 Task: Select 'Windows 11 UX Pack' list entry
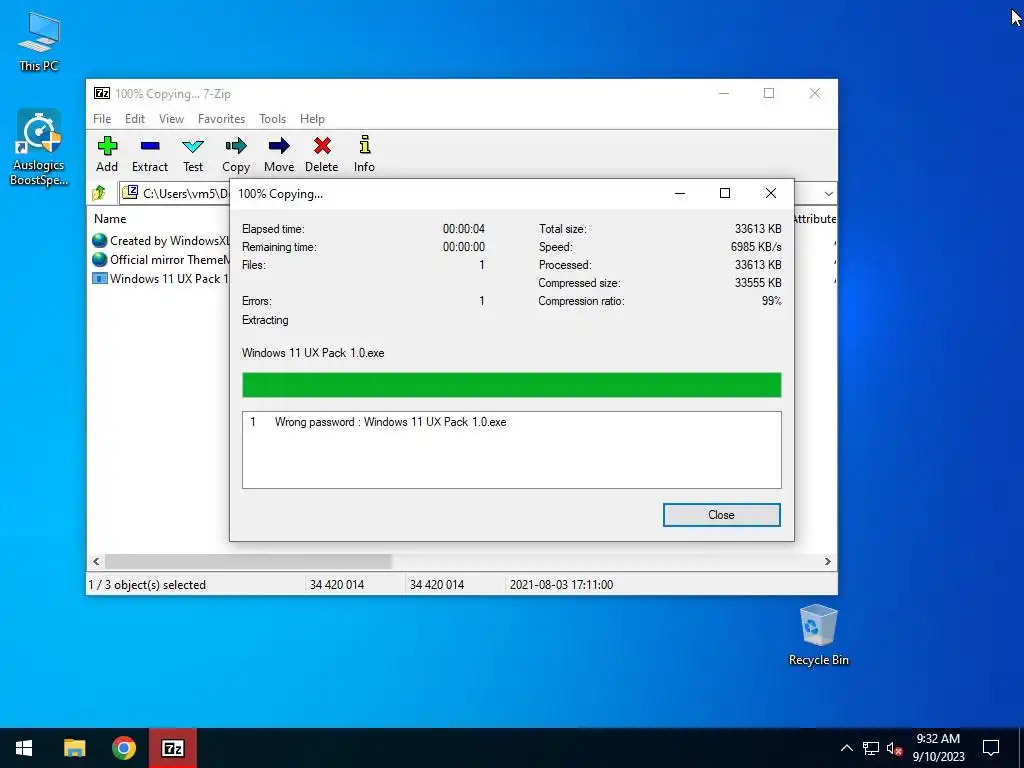(x=162, y=278)
